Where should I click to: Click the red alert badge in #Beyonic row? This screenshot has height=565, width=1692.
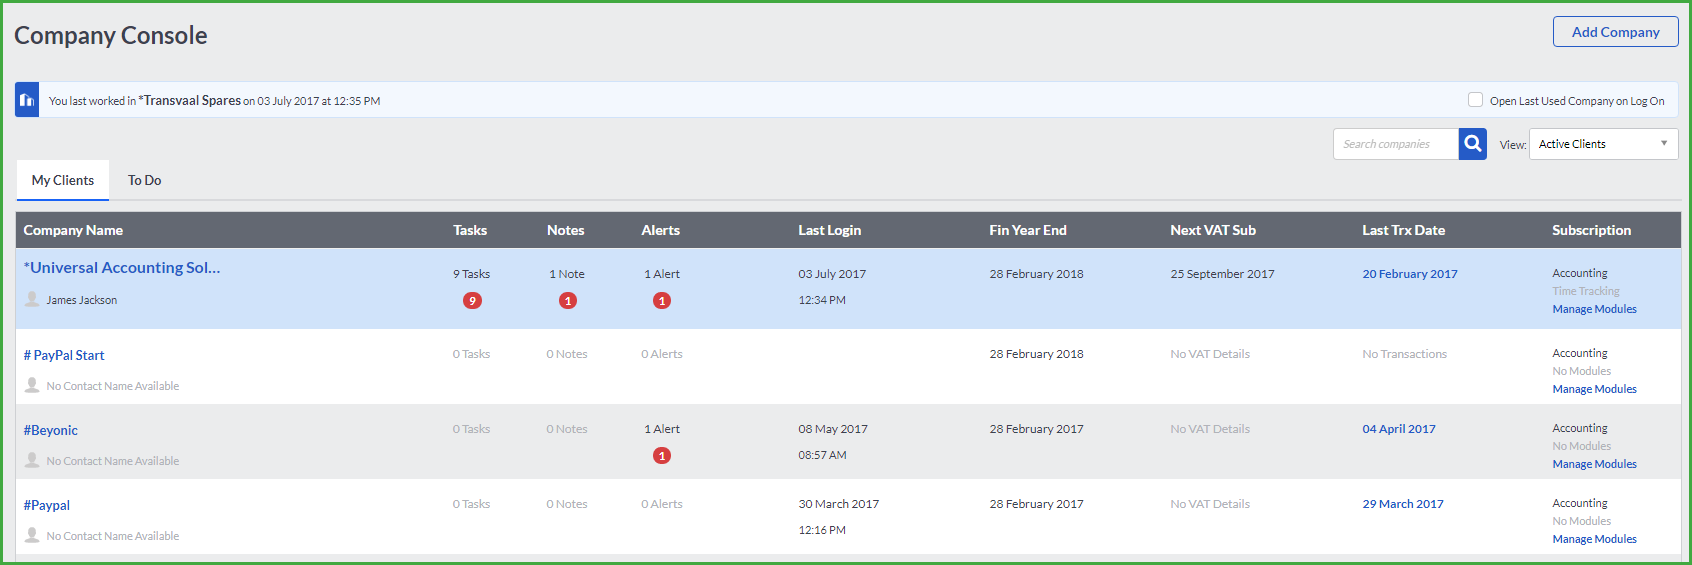click(662, 456)
